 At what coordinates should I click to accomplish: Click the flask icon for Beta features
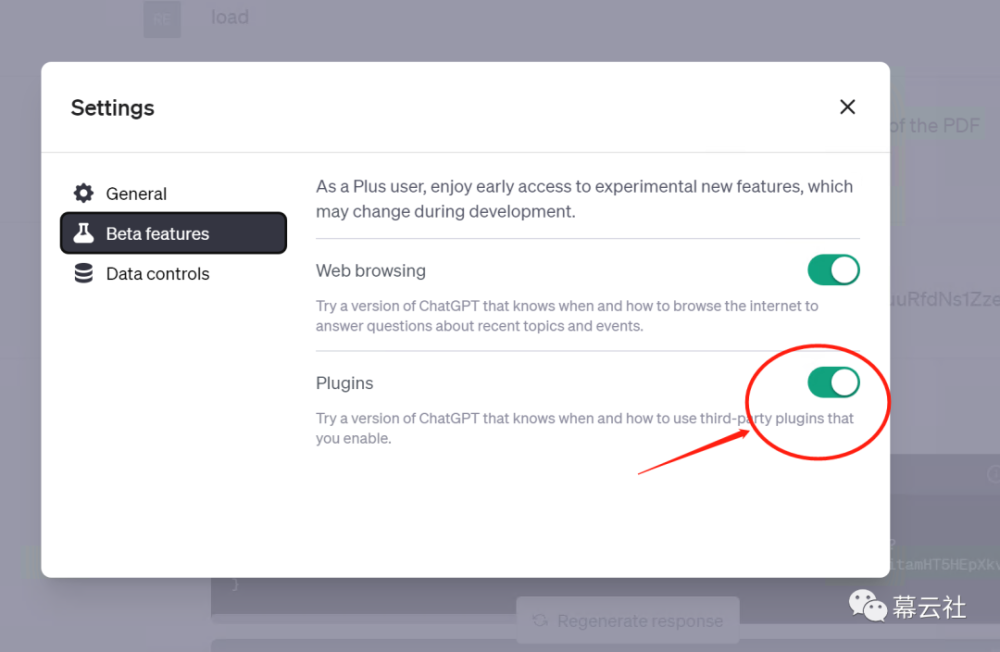click(84, 234)
